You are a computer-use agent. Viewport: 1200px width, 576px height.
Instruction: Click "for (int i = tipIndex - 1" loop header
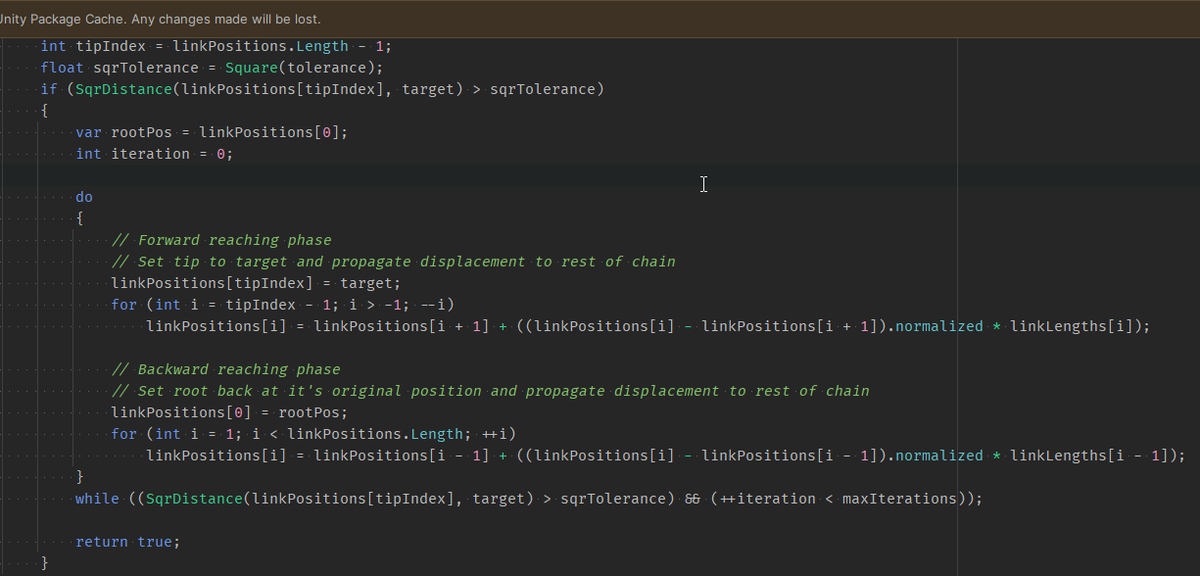tap(283, 305)
